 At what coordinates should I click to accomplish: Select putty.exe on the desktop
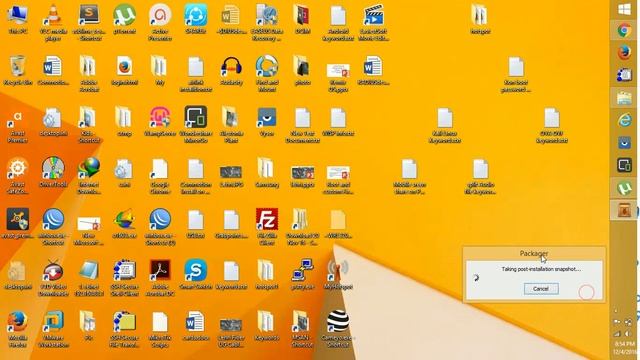[x=302, y=274]
